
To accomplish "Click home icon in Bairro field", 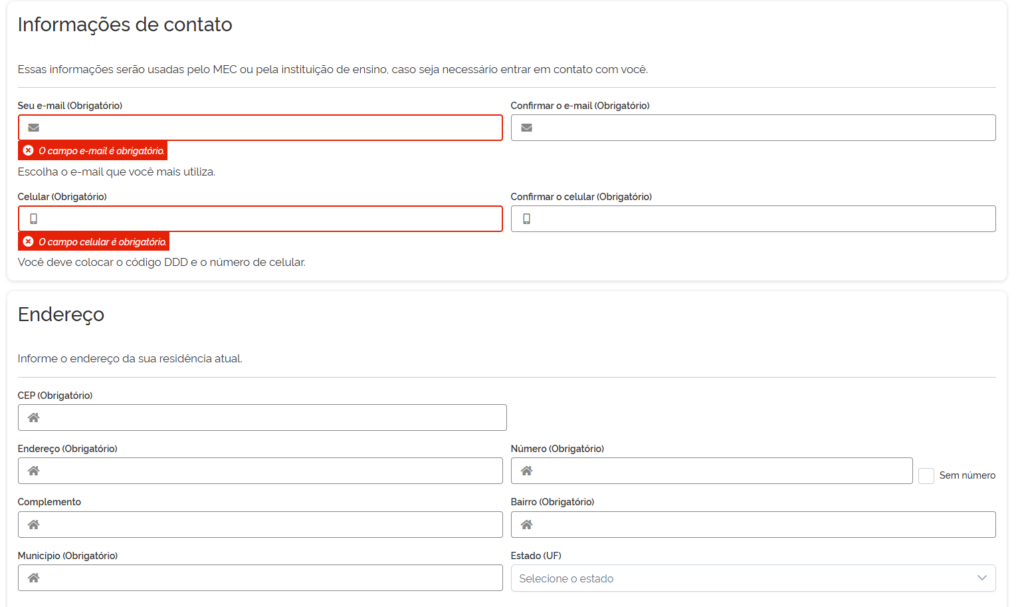I will (526, 524).
